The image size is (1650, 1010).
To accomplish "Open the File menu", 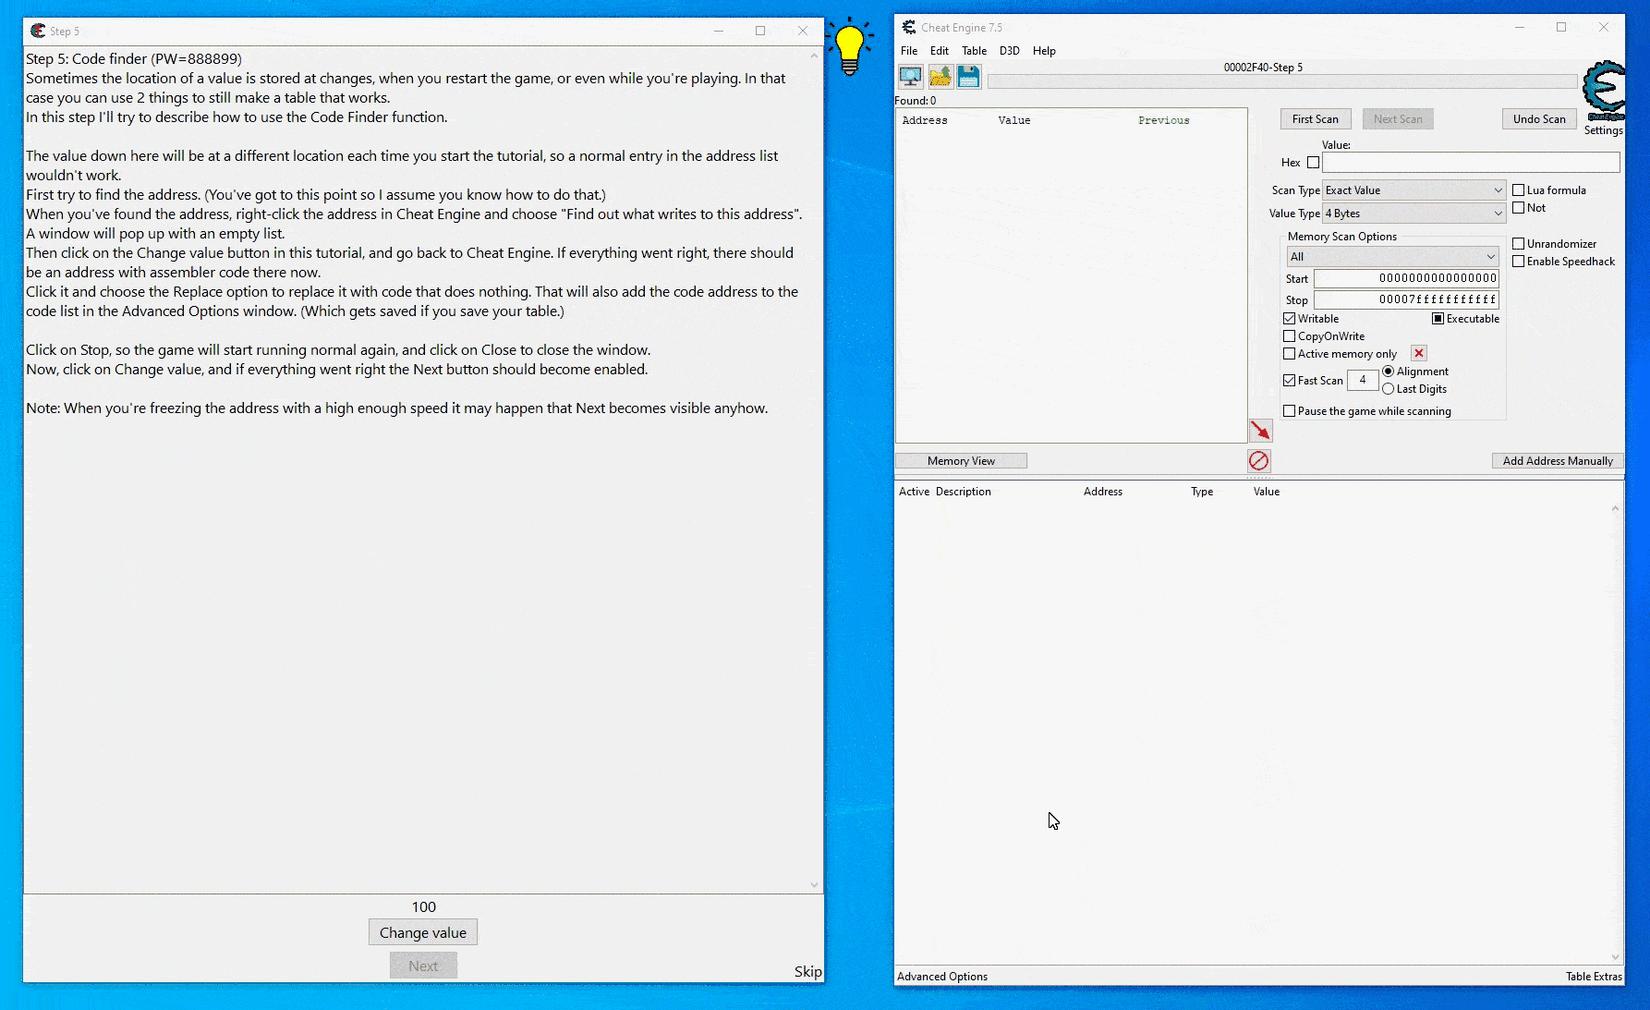I will [x=909, y=51].
